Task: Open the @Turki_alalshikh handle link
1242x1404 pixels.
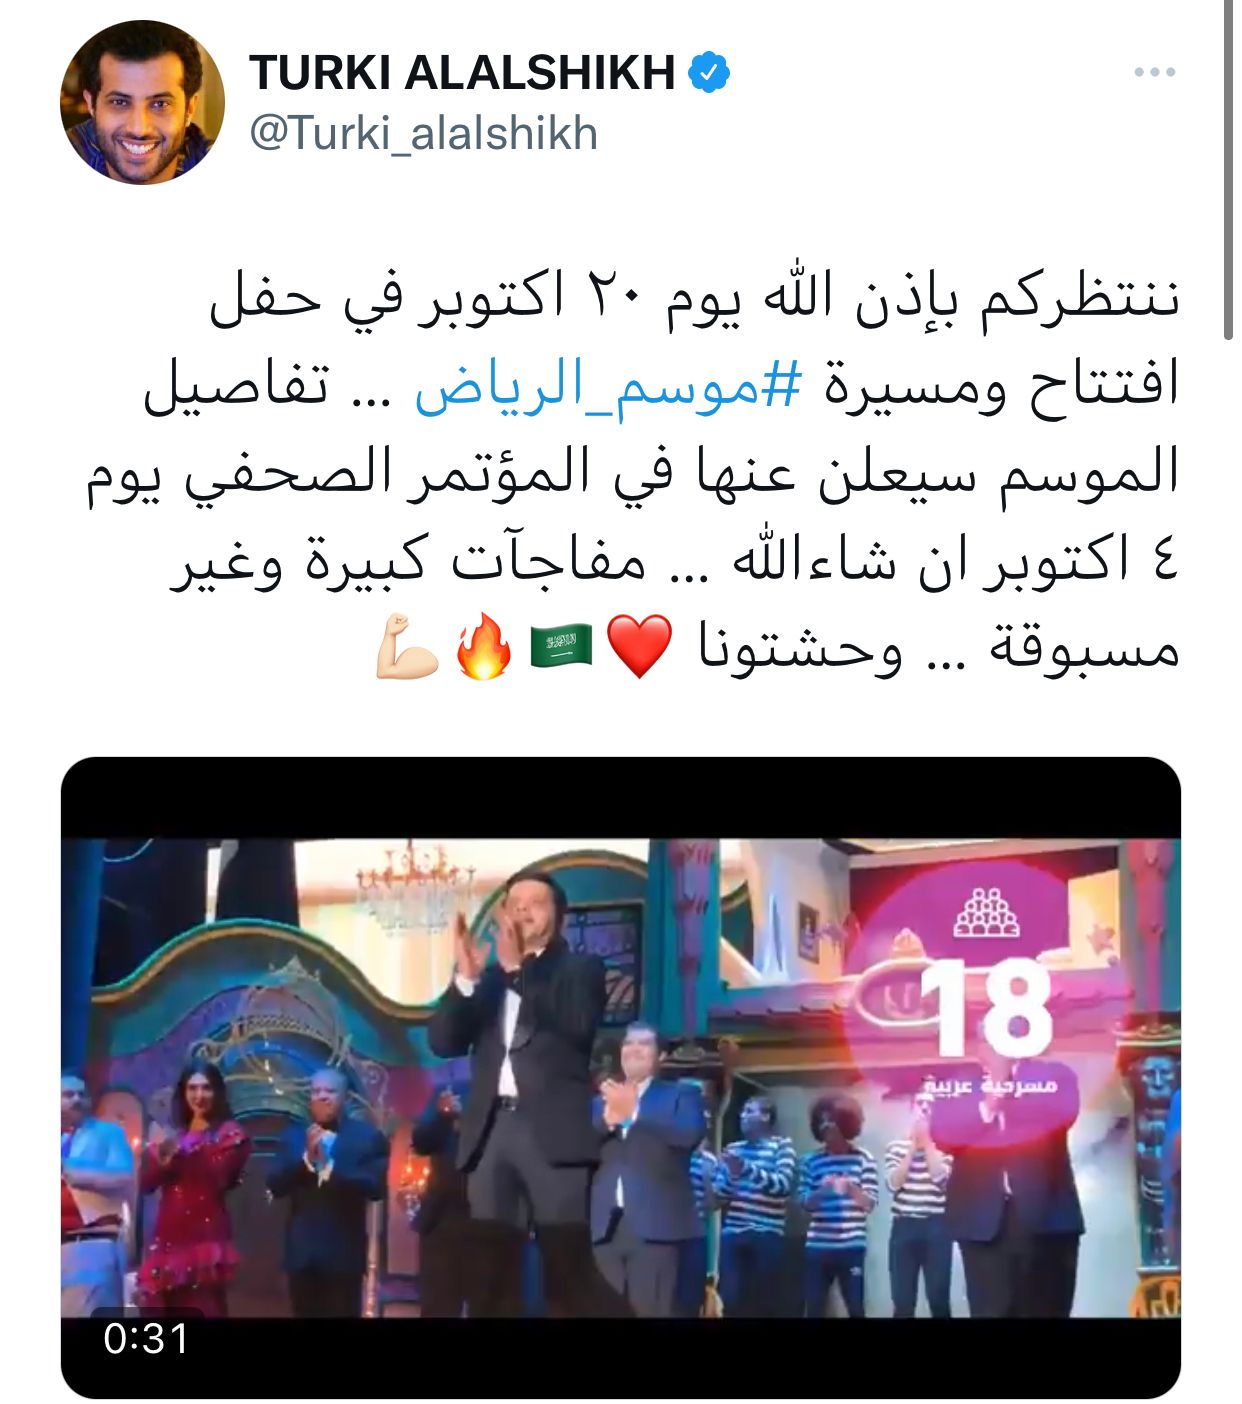Action: pyautogui.click(x=423, y=134)
